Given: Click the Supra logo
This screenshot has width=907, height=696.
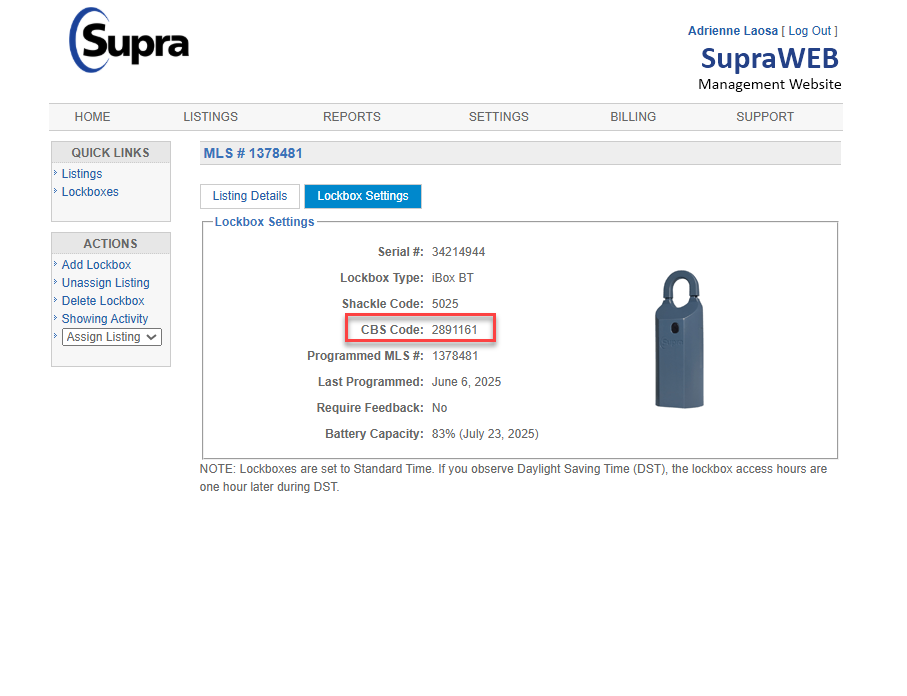Looking at the screenshot, I should [129, 40].
